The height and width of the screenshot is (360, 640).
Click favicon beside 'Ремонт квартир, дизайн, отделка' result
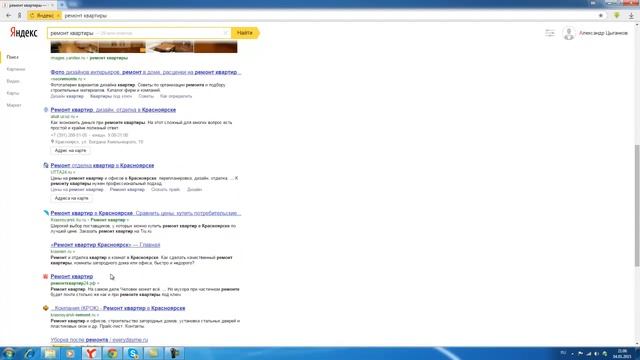[46, 110]
